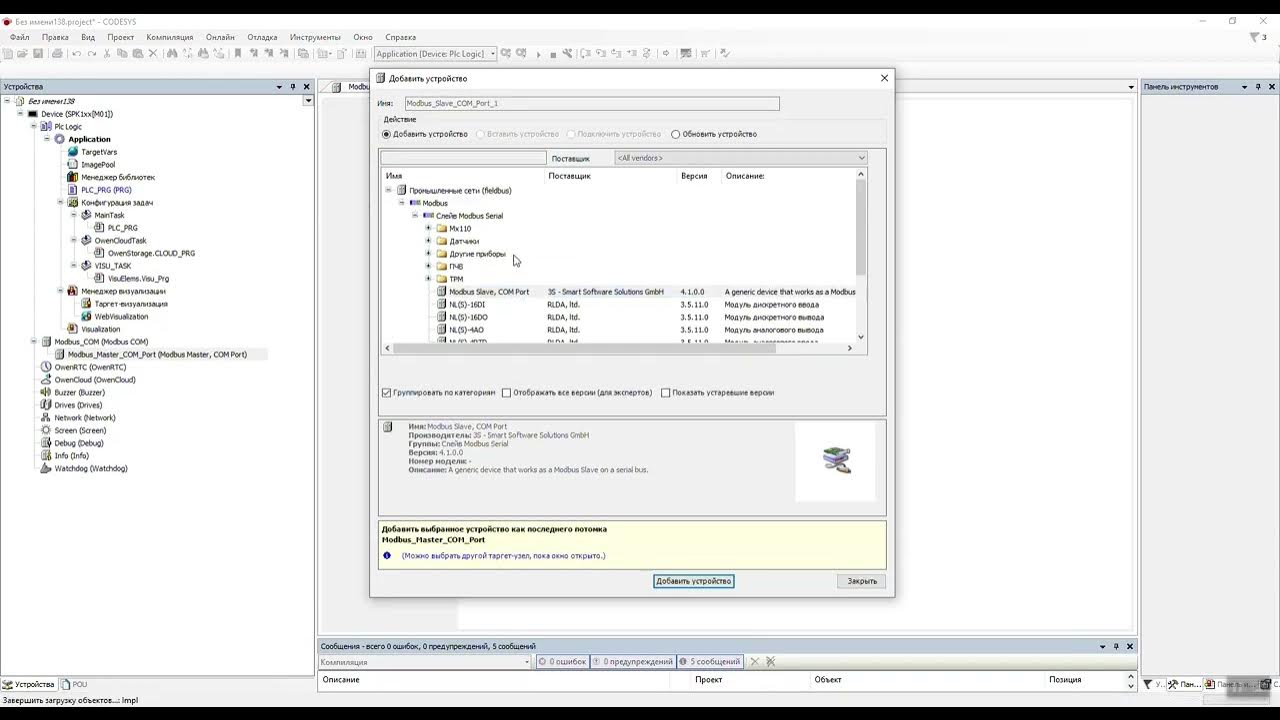This screenshot has height=720, width=1280.
Task: Click the Undo toolbar icon
Action: click(76, 54)
